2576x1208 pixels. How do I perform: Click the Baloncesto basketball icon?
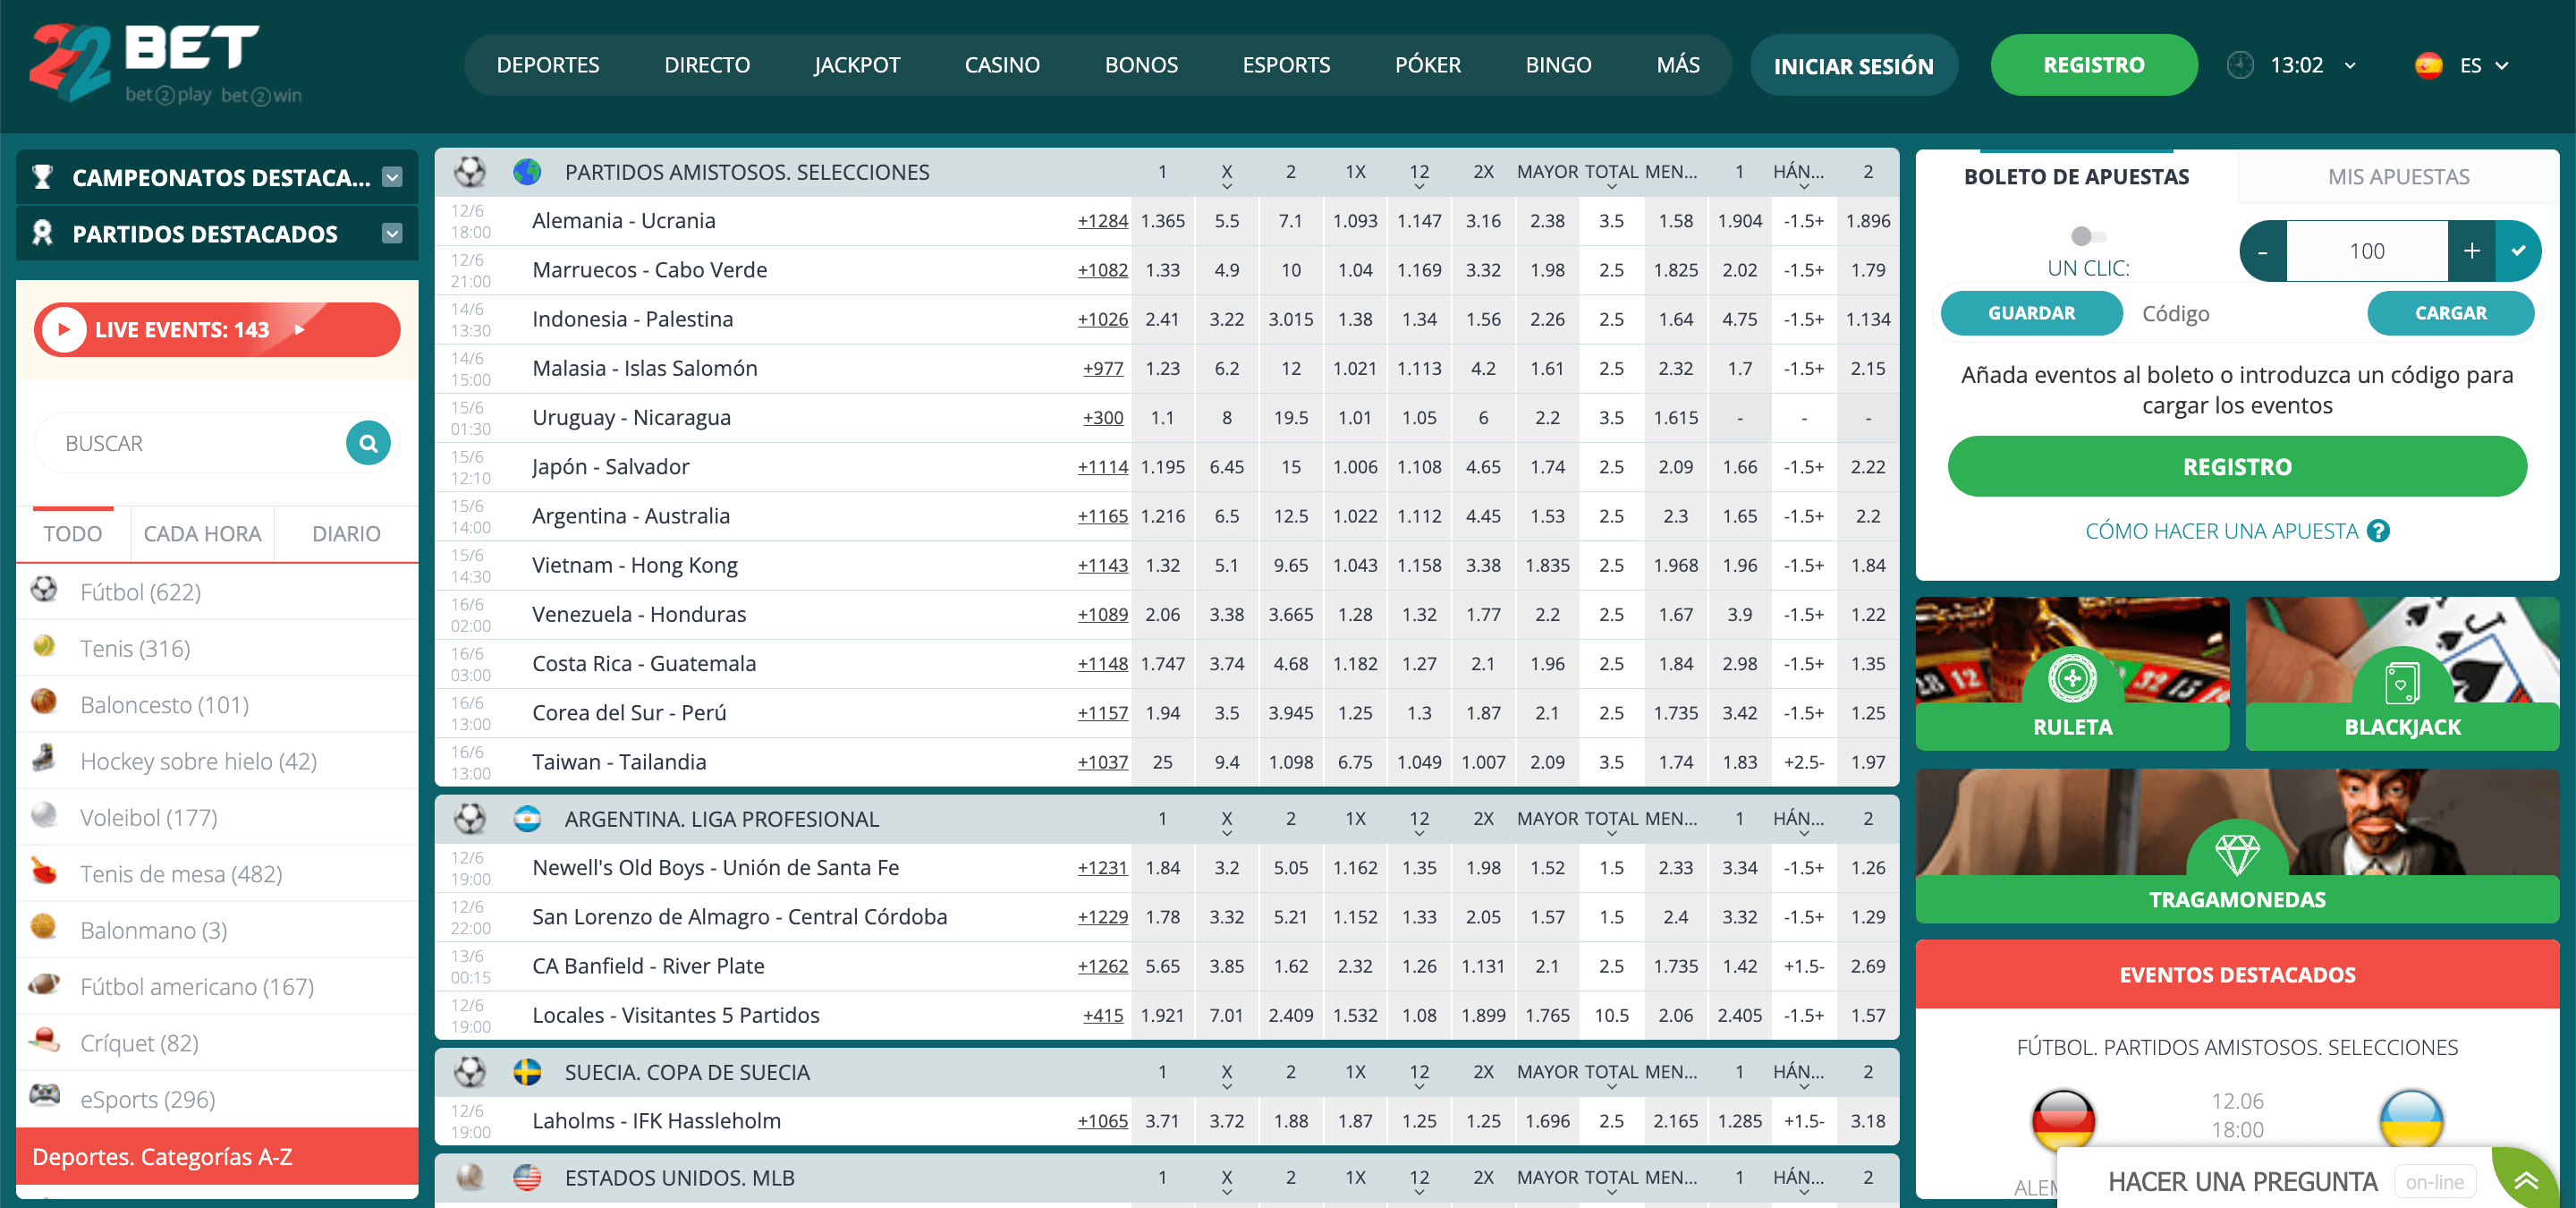click(44, 702)
